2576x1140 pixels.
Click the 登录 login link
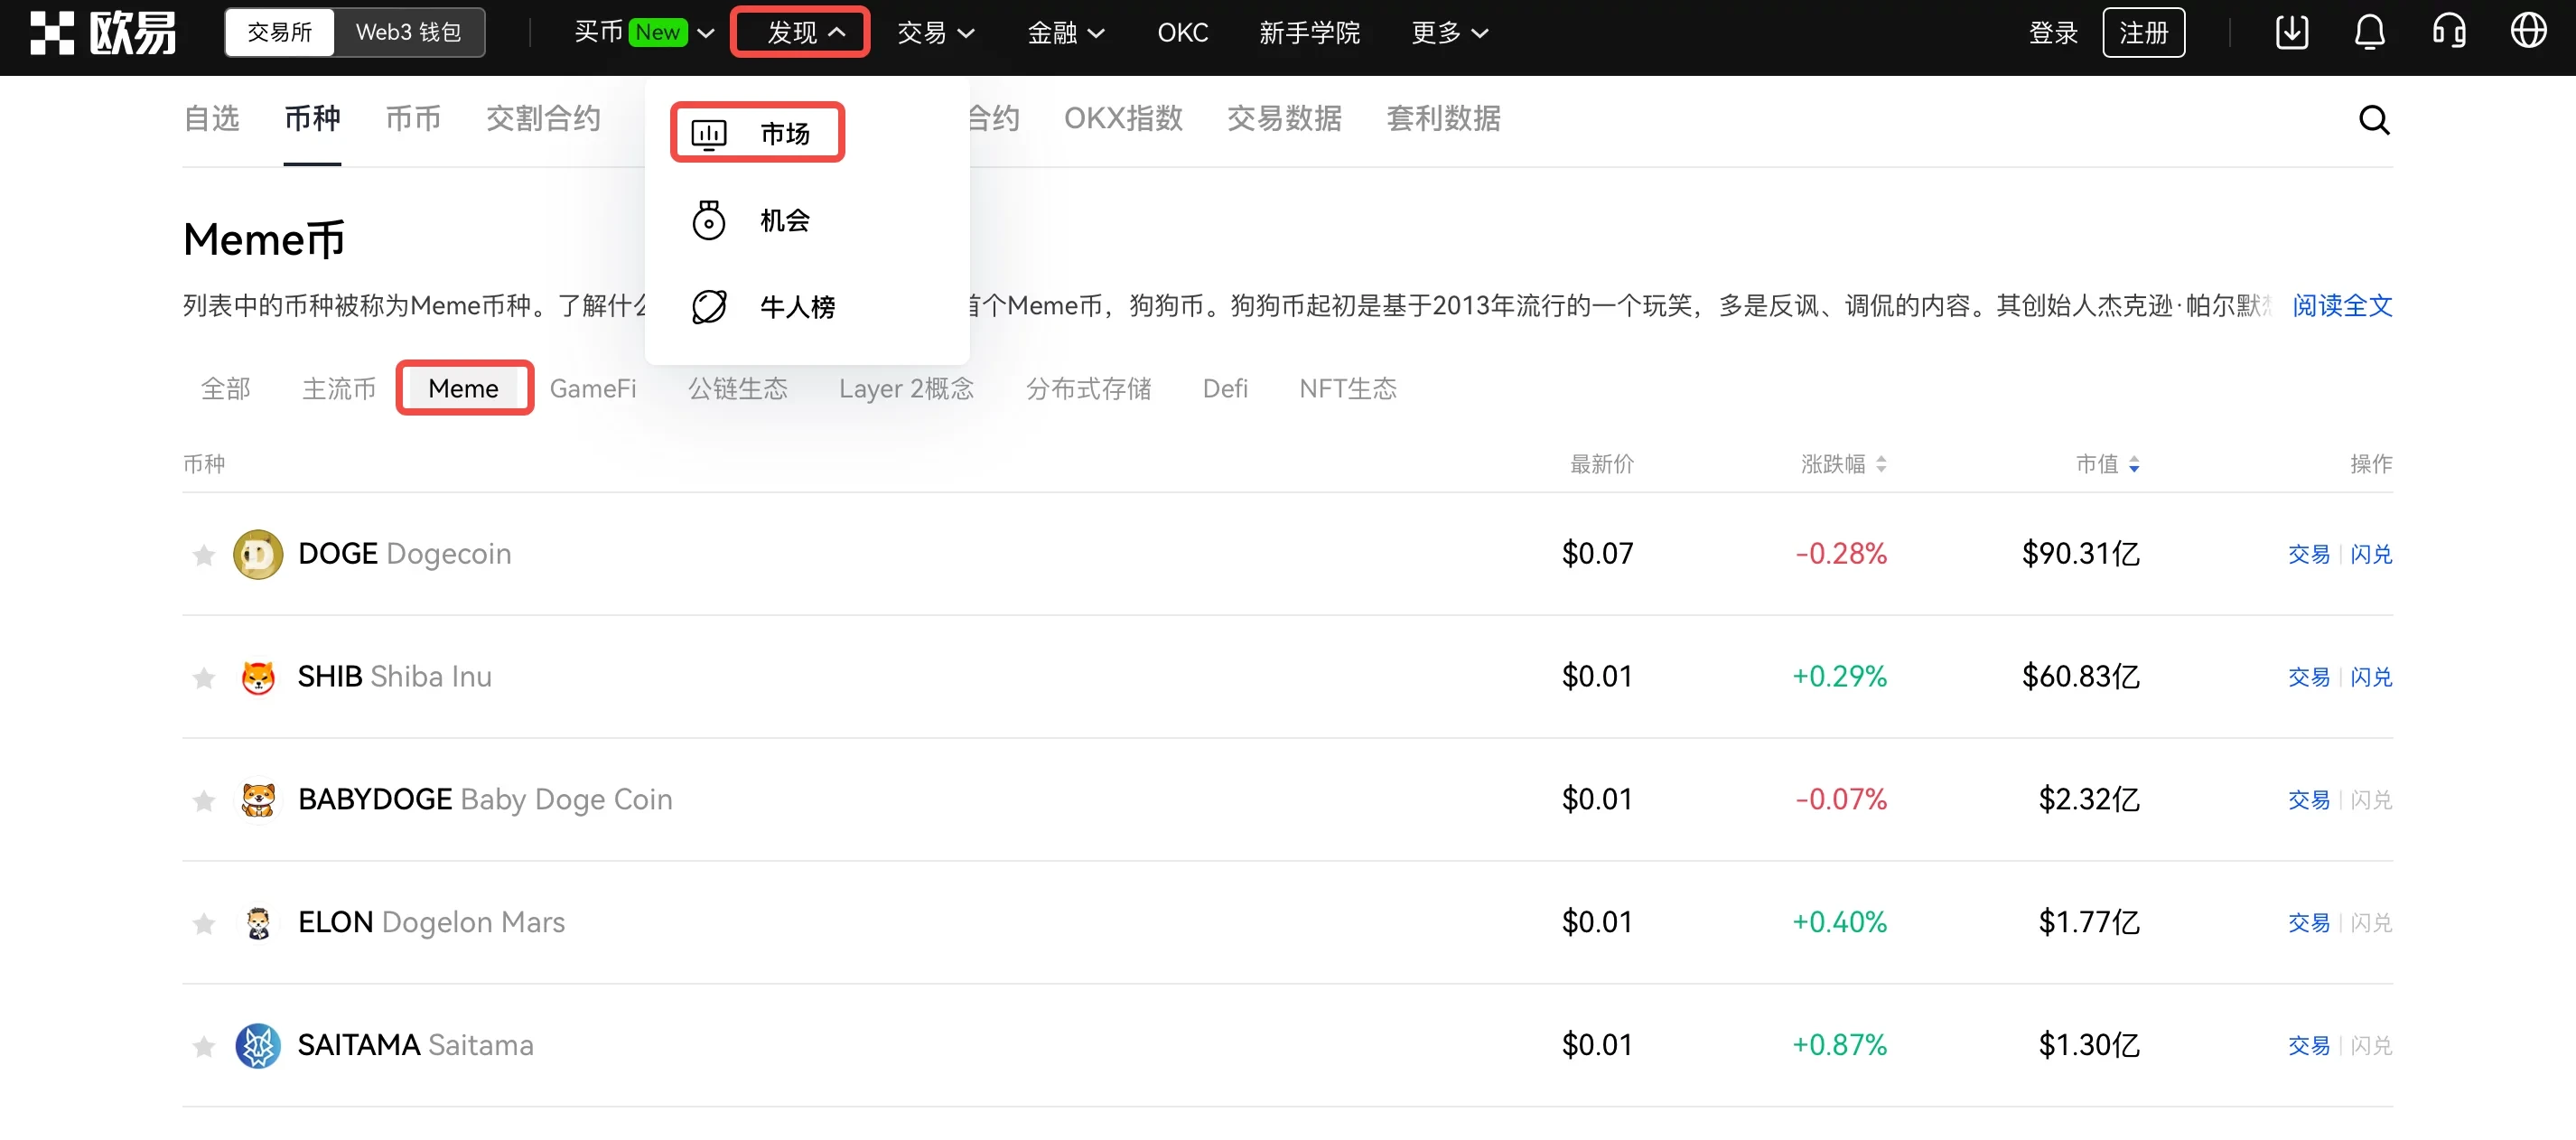2053,33
